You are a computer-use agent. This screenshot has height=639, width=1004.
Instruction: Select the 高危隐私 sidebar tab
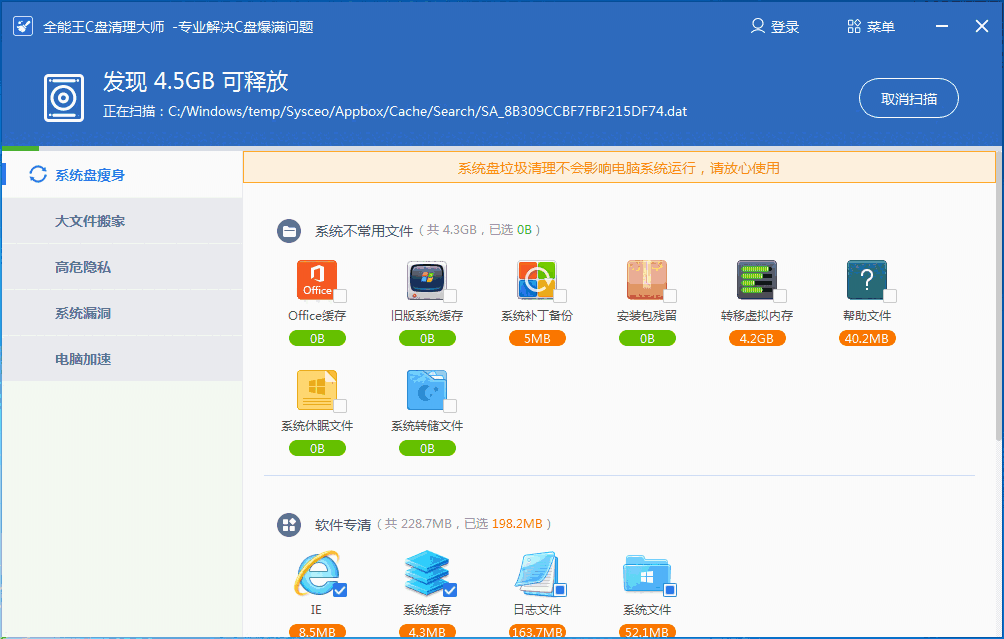120,267
